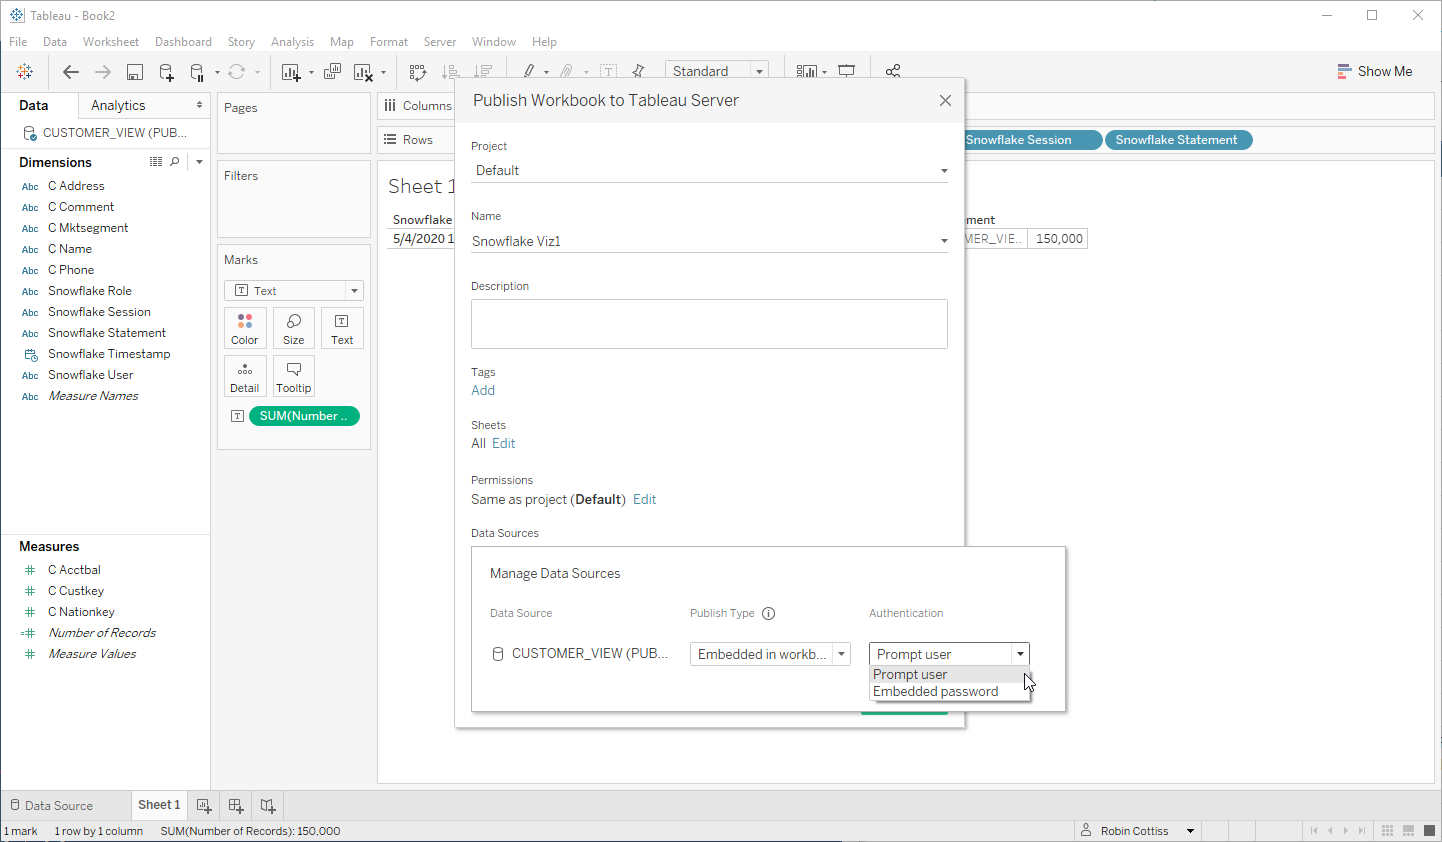Select the Snowflake Timestamp dimension
Screen dimensions: 1442x842
[109, 354]
